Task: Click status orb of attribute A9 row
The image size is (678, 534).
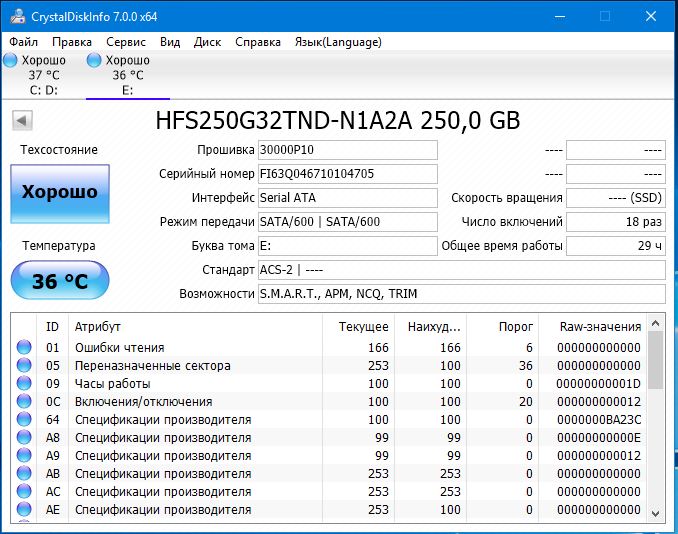Action: (x=24, y=455)
